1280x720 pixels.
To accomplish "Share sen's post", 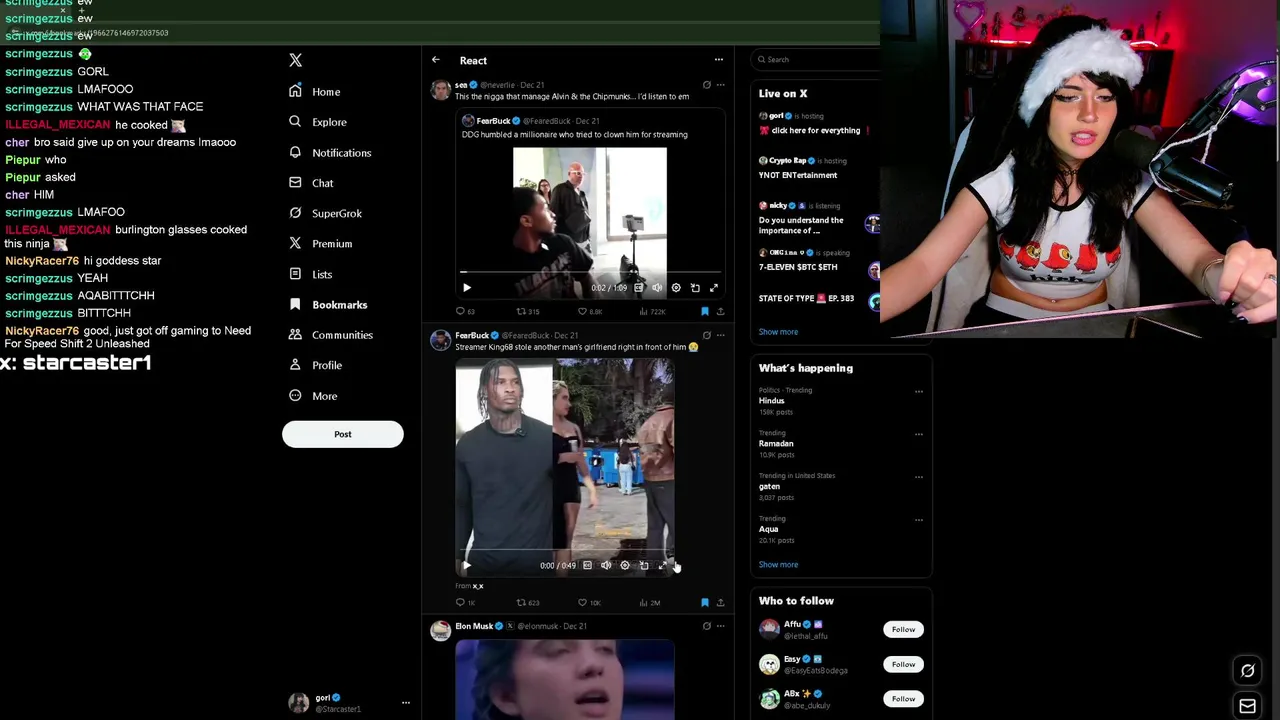I will pos(720,311).
